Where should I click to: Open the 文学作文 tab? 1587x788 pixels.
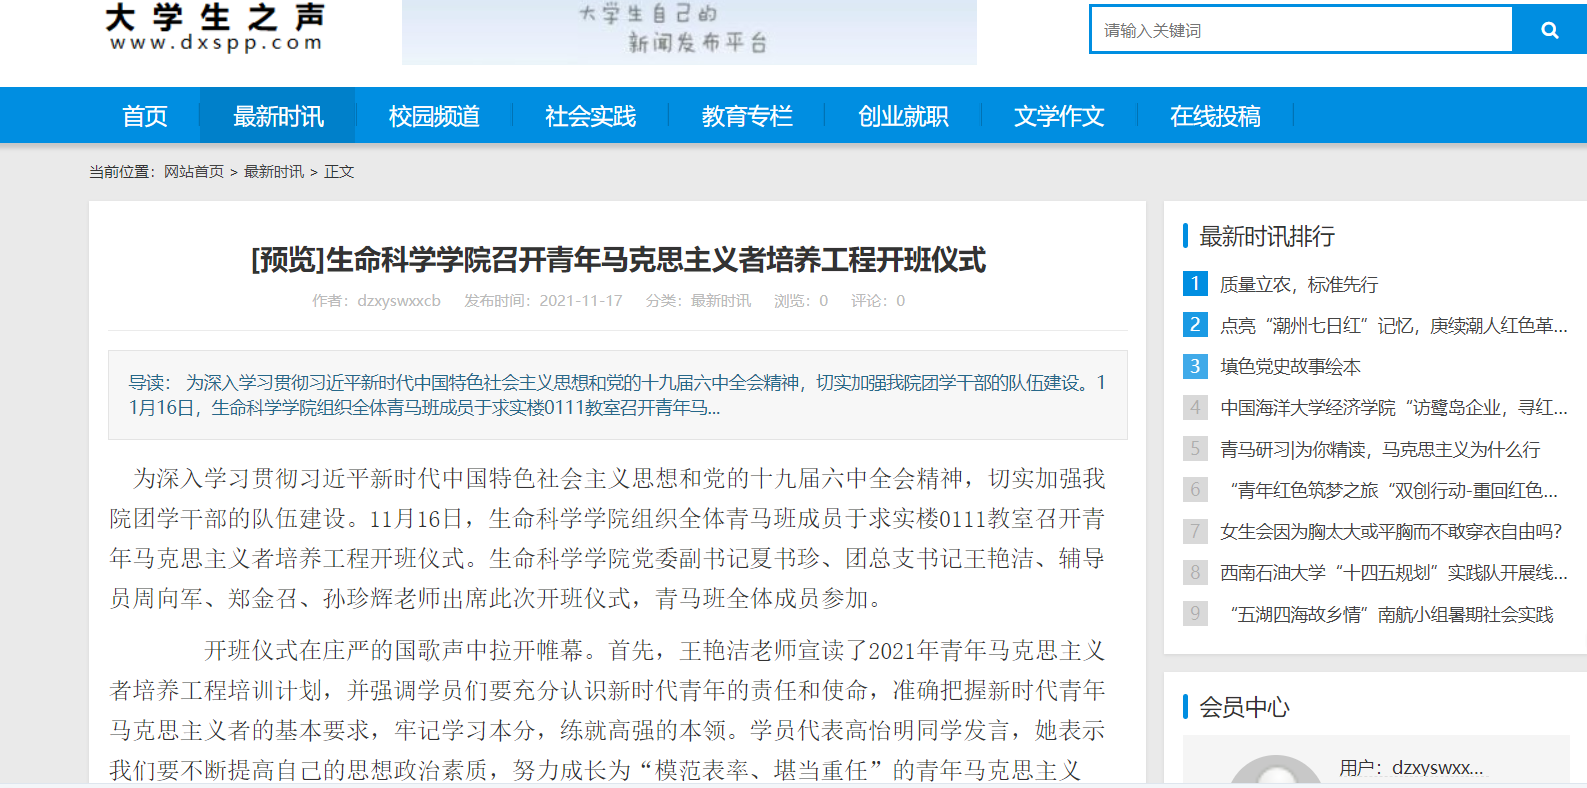(1058, 116)
